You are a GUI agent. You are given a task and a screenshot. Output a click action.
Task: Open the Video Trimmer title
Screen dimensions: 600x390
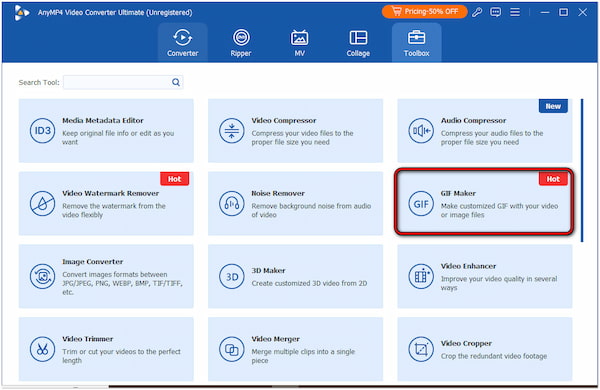[88, 339]
